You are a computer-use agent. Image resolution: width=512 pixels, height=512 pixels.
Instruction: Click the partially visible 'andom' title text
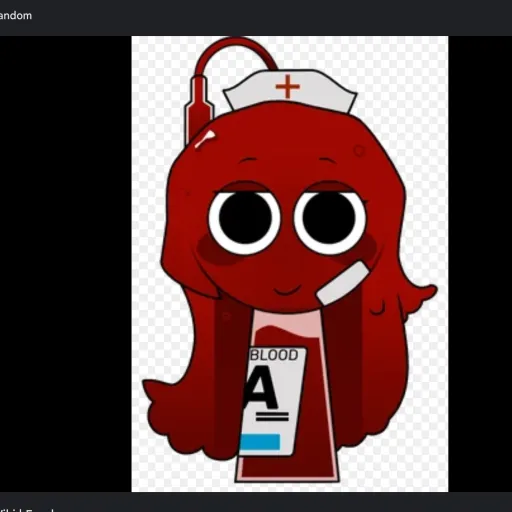coord(16,16)
